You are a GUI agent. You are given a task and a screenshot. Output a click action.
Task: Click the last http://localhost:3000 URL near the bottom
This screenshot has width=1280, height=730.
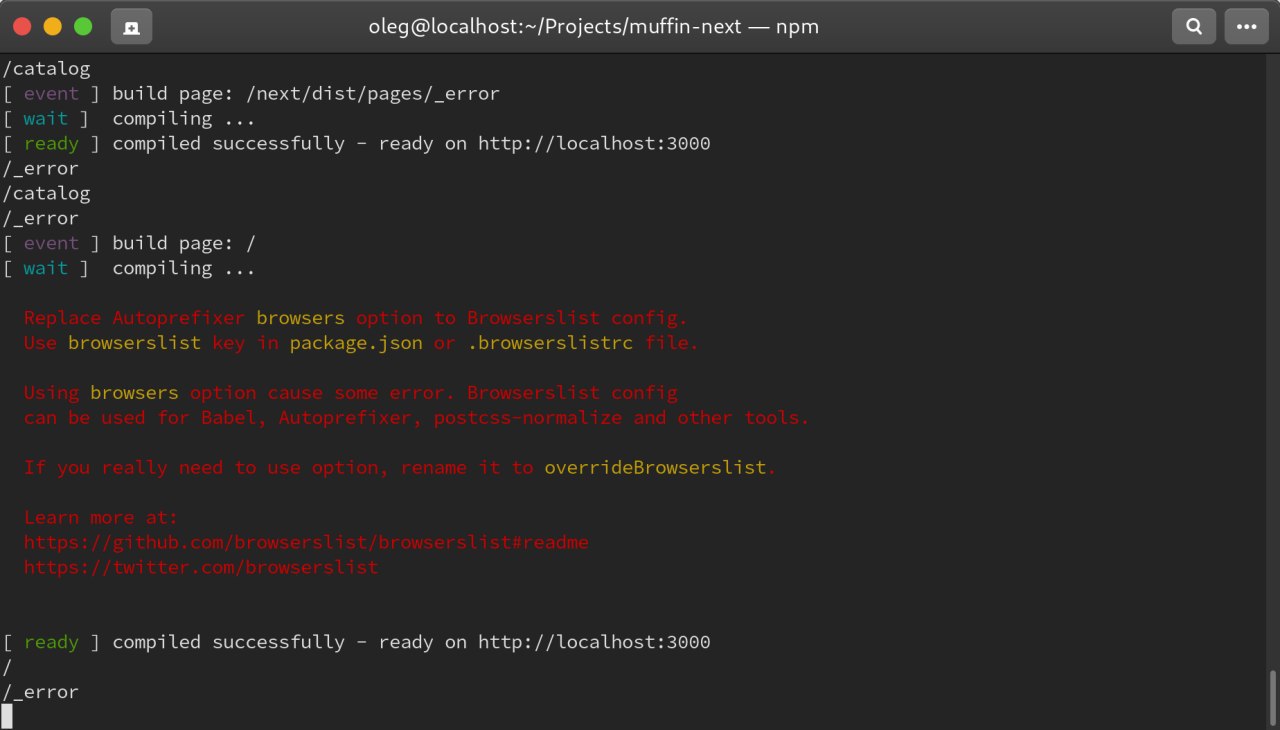click(594, 642)
